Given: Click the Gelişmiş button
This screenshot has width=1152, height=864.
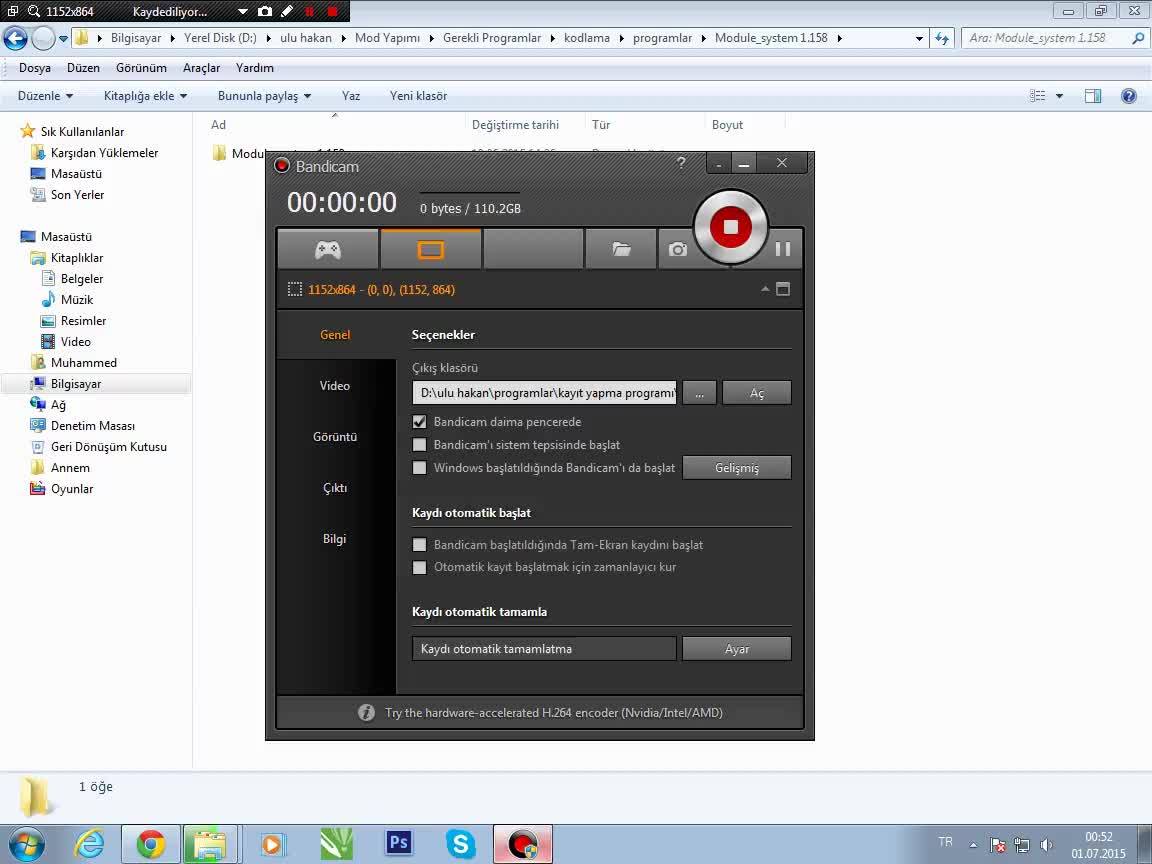Looking at the screenshot, I should coord(737,468).
